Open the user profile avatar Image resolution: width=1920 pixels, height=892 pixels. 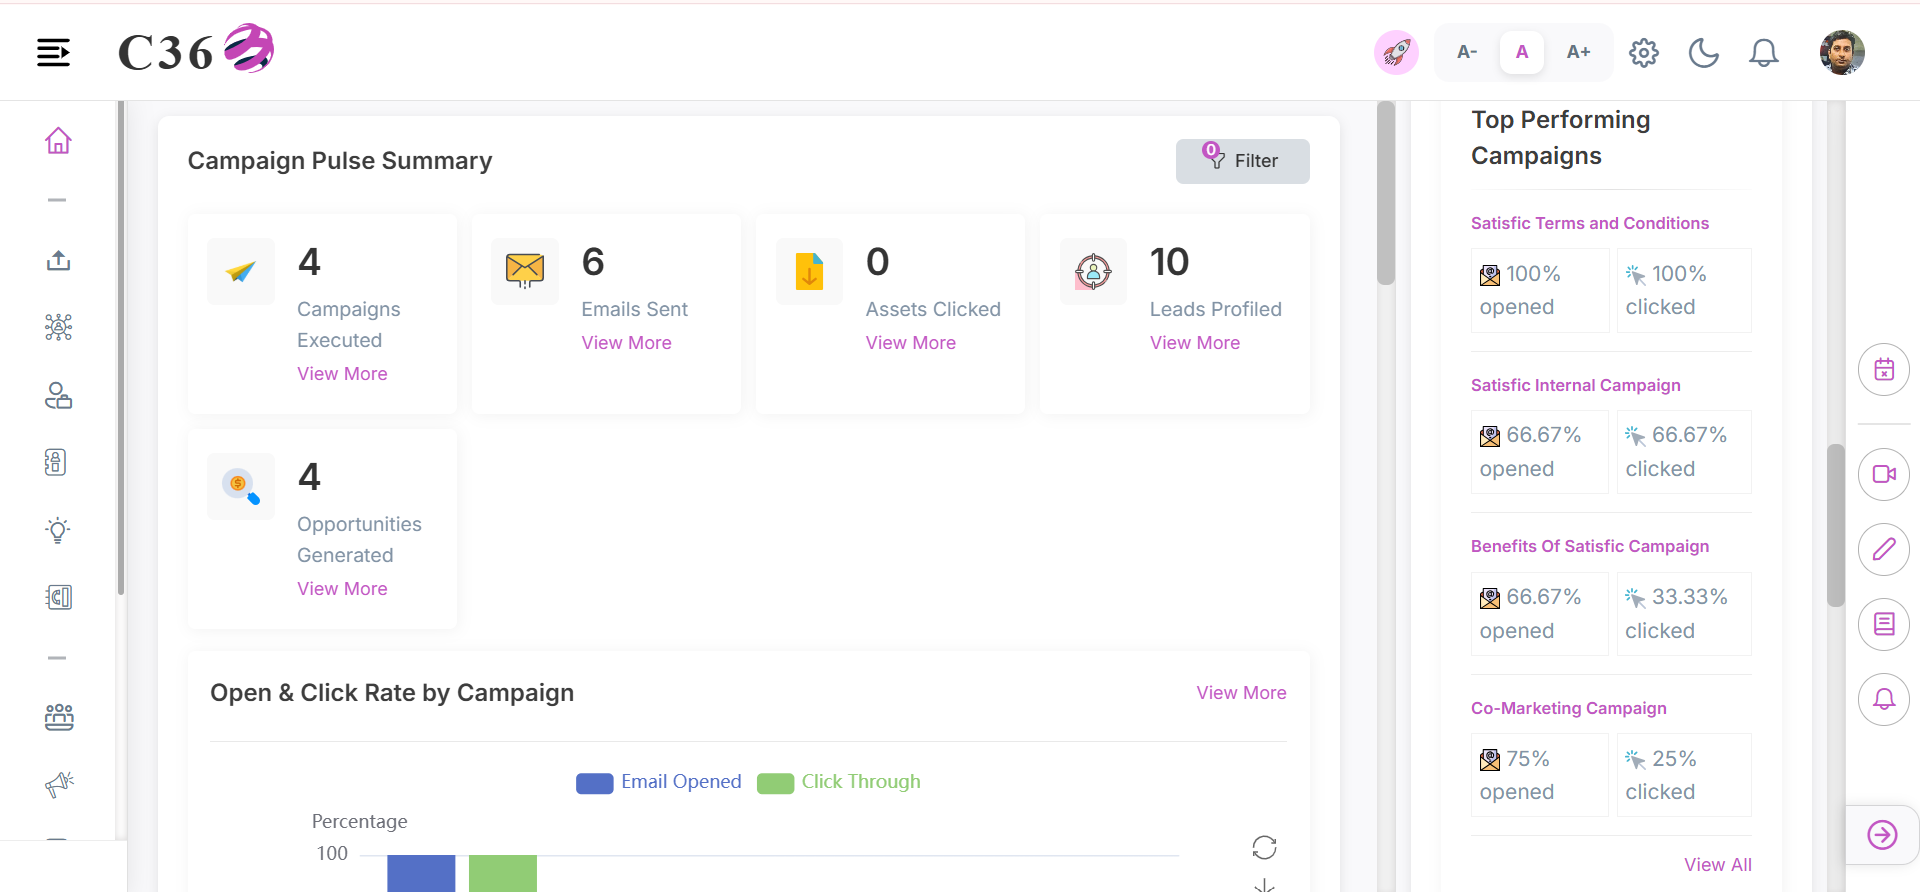(x=1842, y=52)
